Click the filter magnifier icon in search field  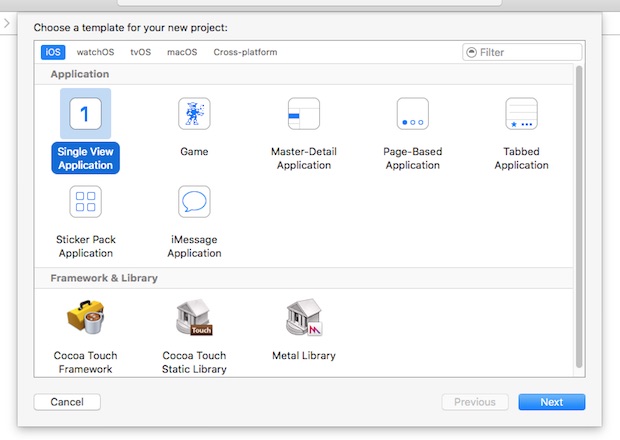(x=471, y=52)
